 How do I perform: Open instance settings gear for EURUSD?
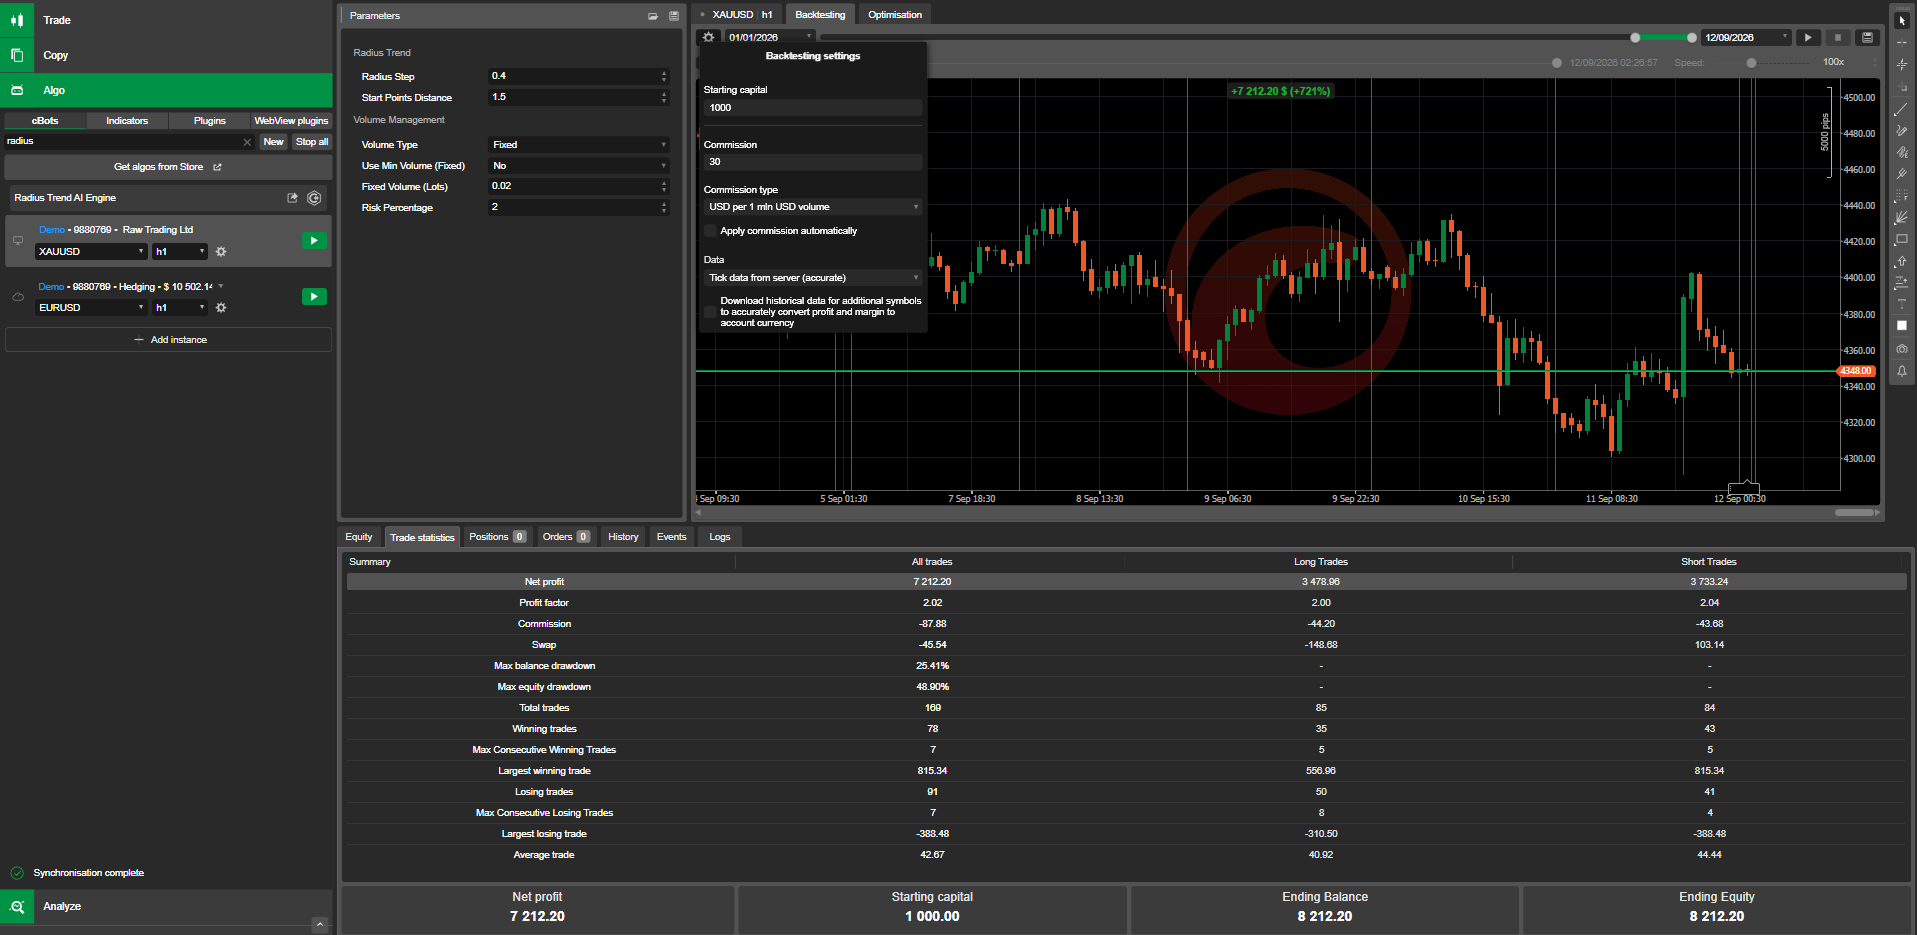click(221, 308)
